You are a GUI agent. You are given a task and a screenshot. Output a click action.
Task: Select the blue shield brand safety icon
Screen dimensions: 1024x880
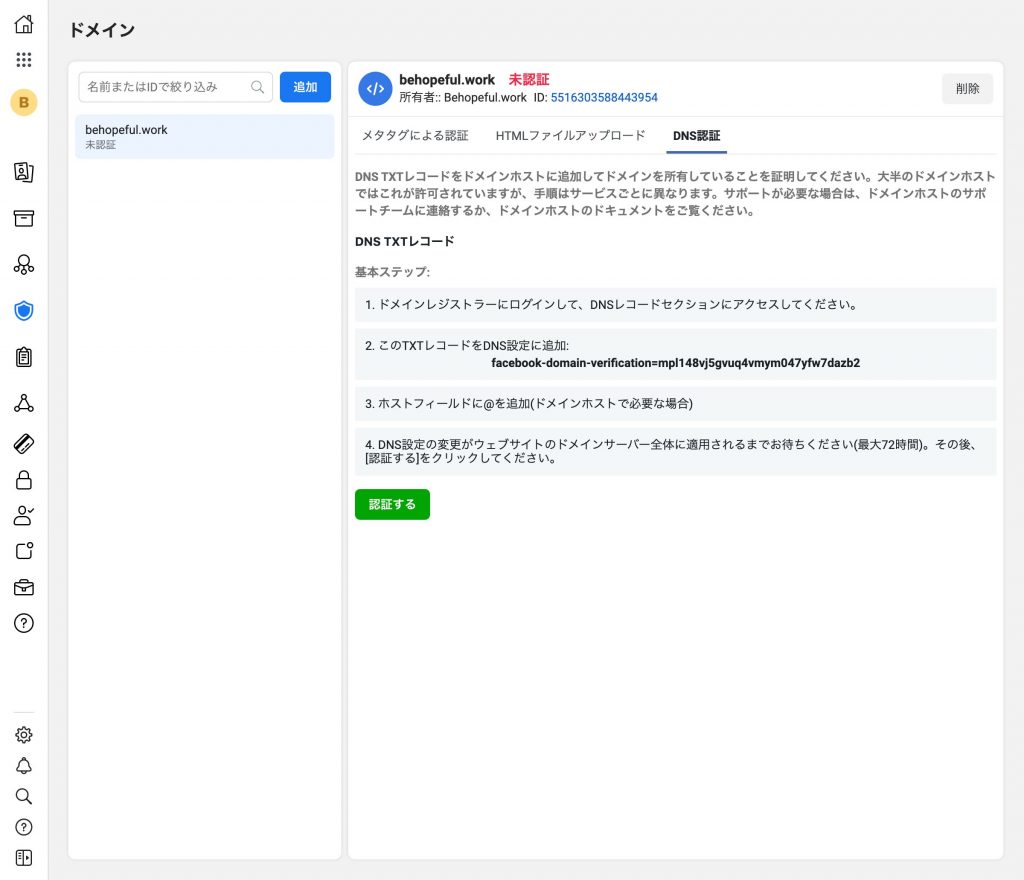click(24, 311)
